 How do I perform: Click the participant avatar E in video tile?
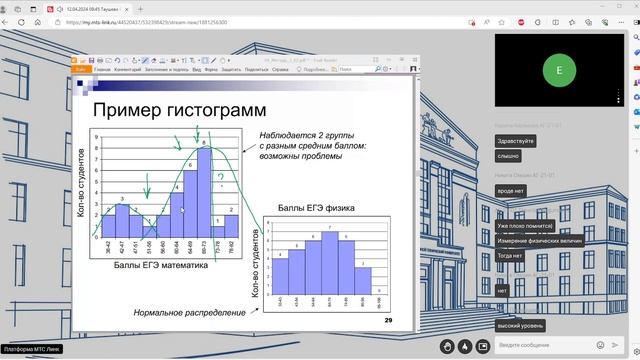coord(559,70)
